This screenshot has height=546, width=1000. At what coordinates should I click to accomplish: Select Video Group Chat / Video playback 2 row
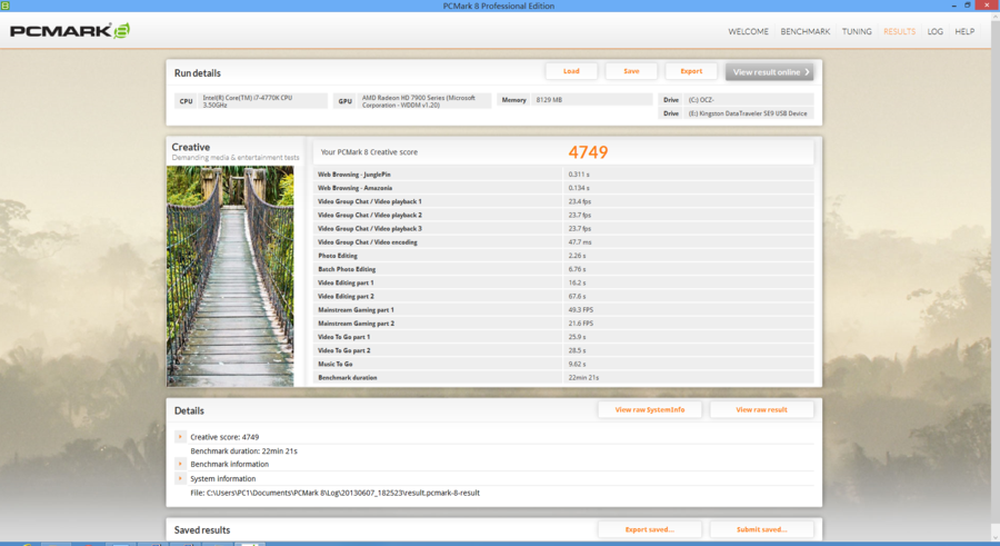tap(564, 215)
